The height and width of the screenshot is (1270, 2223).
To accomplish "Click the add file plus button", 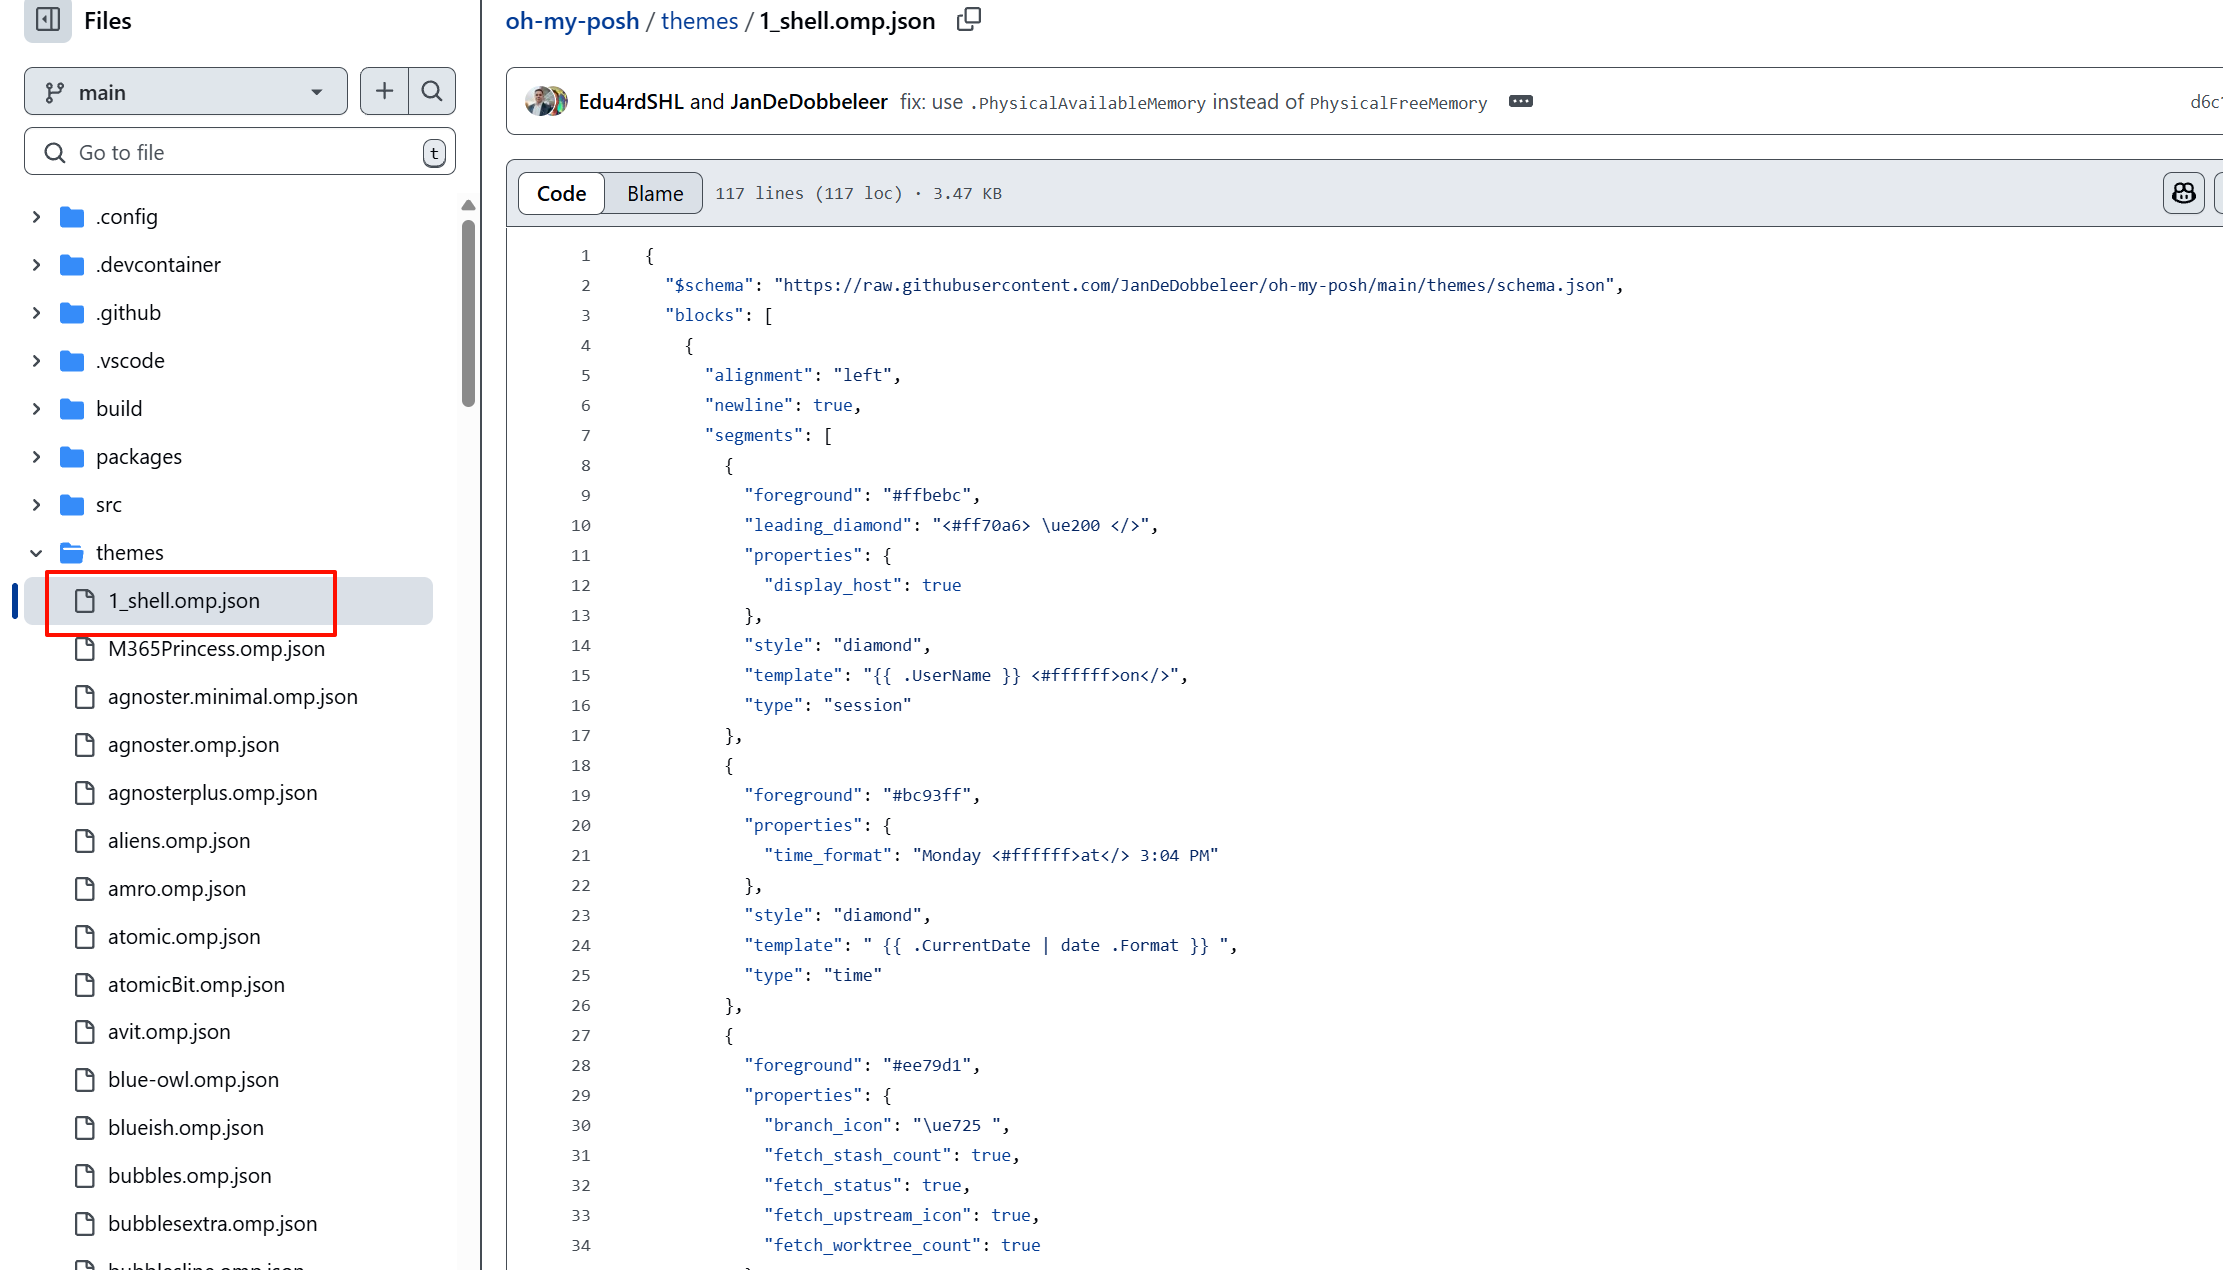I will pos(384,92).
